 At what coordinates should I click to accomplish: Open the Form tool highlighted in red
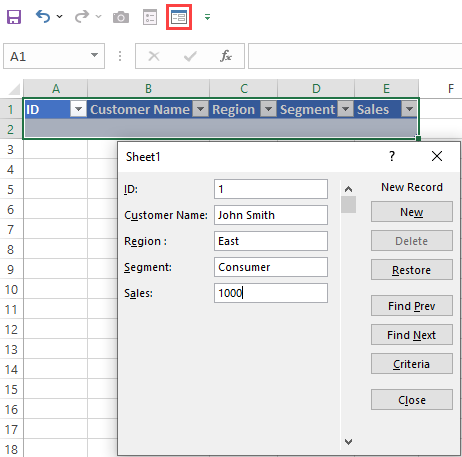(179, 17)
